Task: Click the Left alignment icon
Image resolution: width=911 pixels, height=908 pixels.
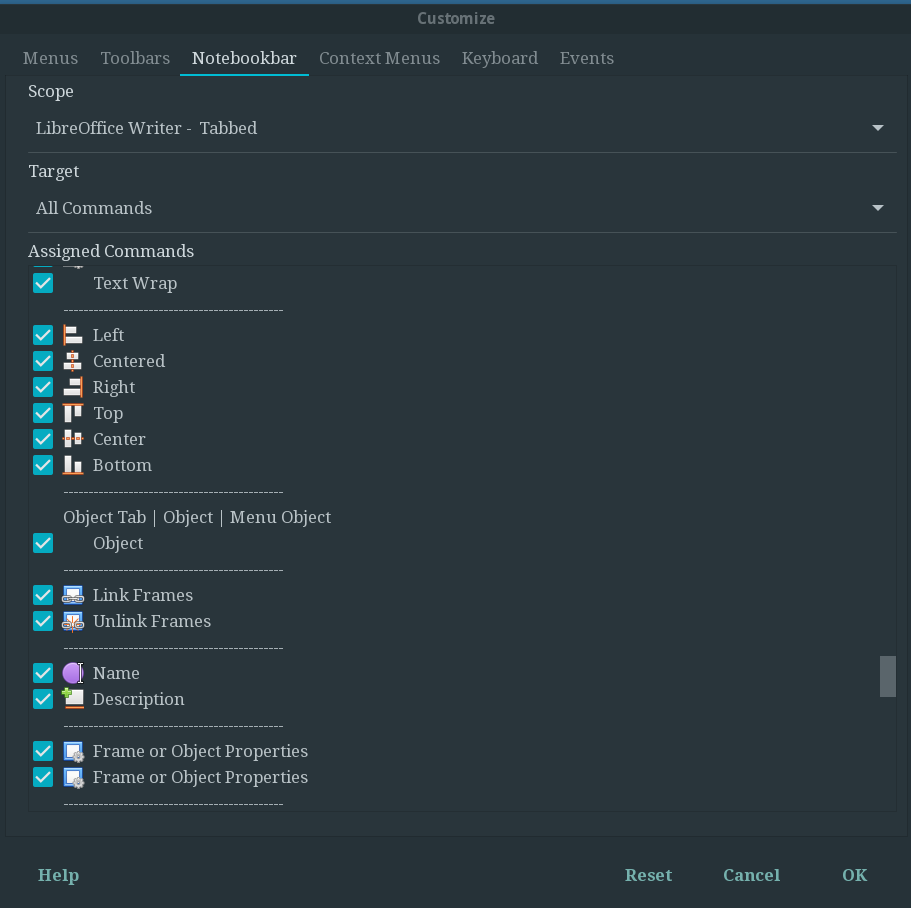Action: pos(73,335)
